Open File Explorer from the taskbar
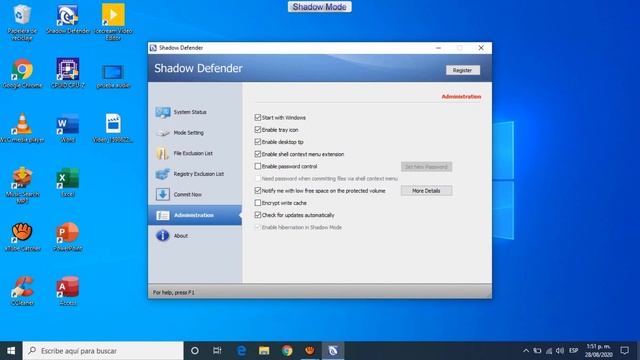Screen dimensions: 640x360 tap(264, 351)
